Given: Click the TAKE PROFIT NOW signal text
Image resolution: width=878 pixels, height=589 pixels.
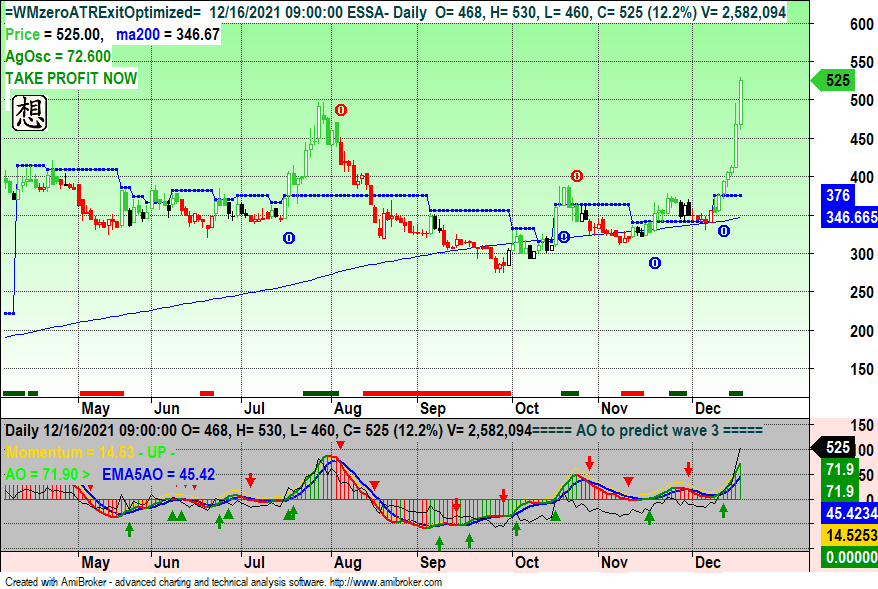Looking at the screenshot, I should 71,78.
